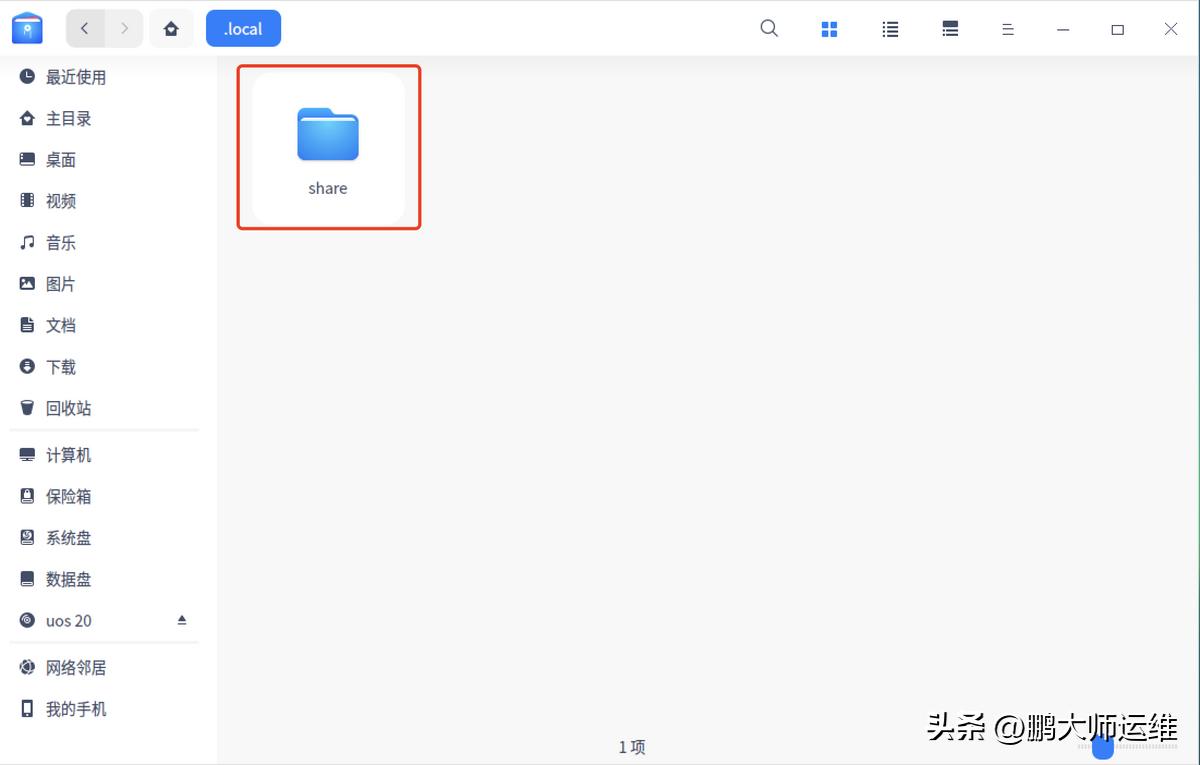Click the eject icon next to uos 20
The width and height of the screenshot is (1200, 765).
(182, 619)
